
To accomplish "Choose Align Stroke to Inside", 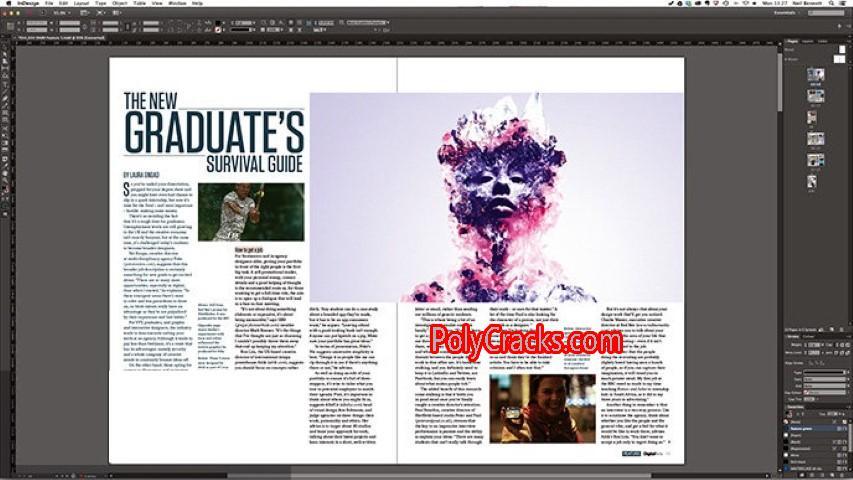I will [817, 364].
